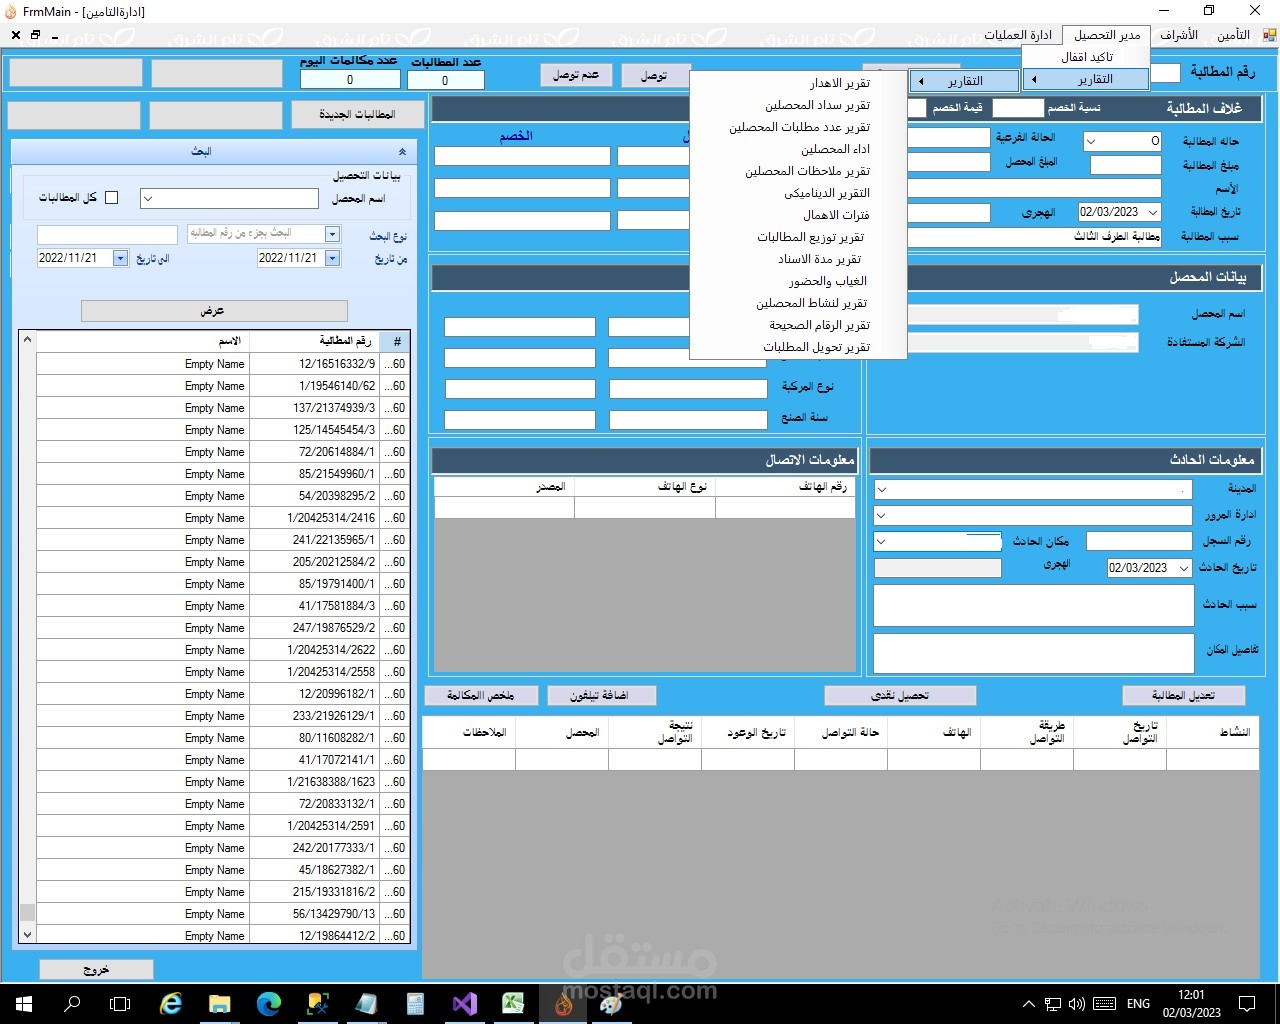This screenshot has width=1280, height=1024.
Task: Select claim row 12/16516332/9
Action: pos(223,364)
